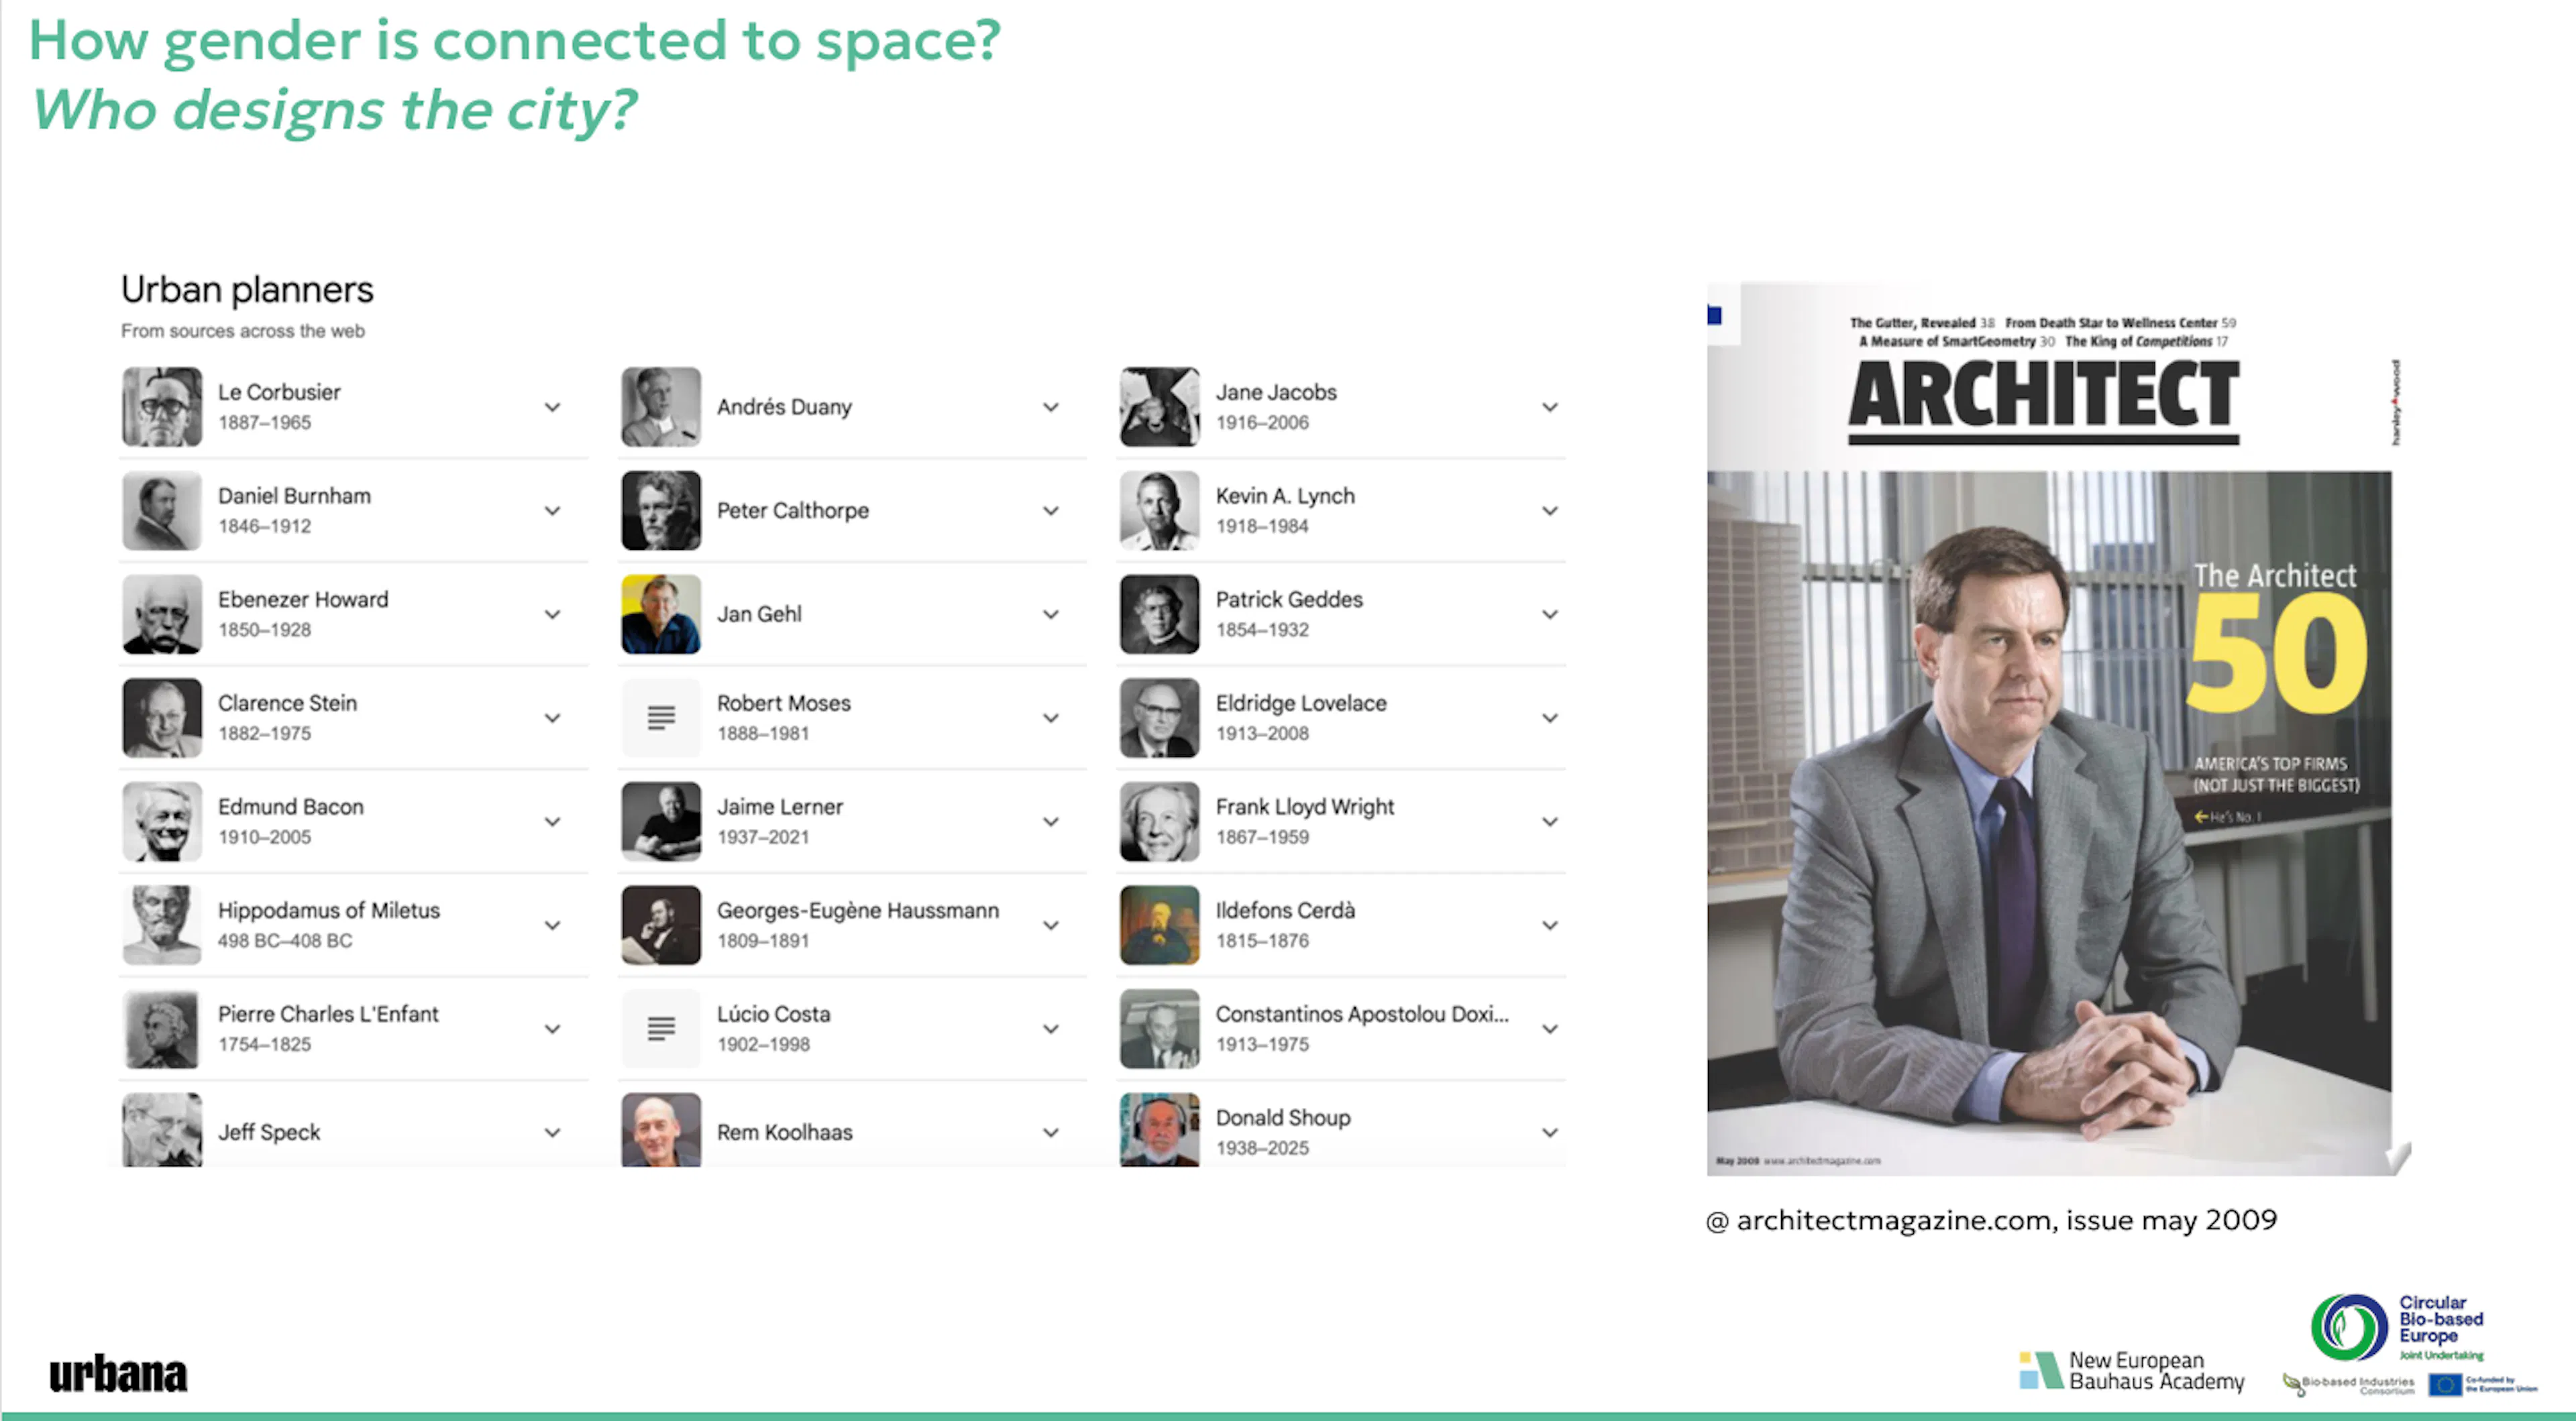Viewport: 2576px width, 1421px height.
Task: Expand Peter Calthorpe's details chevron
Action: coord(1051,511)
